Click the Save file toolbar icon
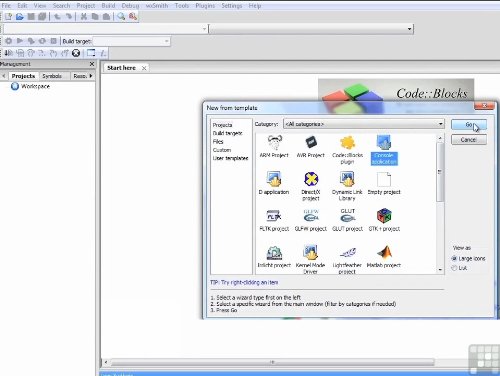This screenshot has width=500, height=376. [x=31, y=16]
